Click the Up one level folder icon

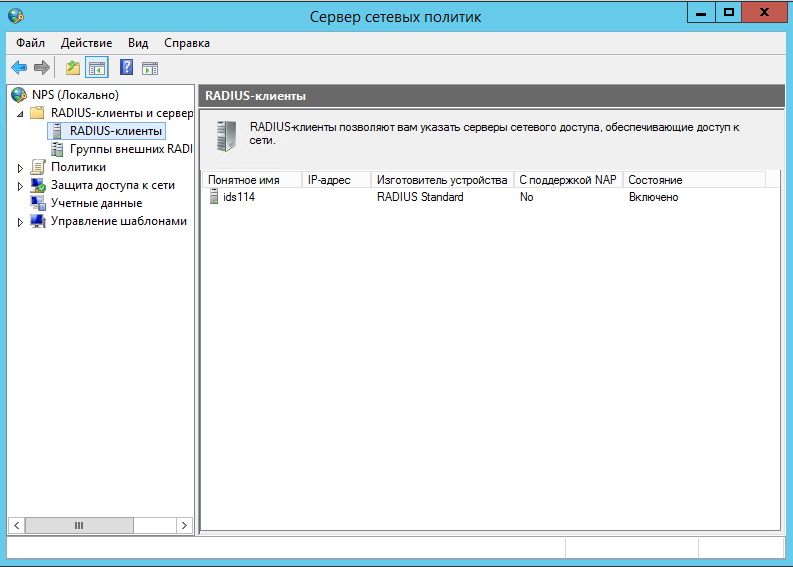[72, 68]
